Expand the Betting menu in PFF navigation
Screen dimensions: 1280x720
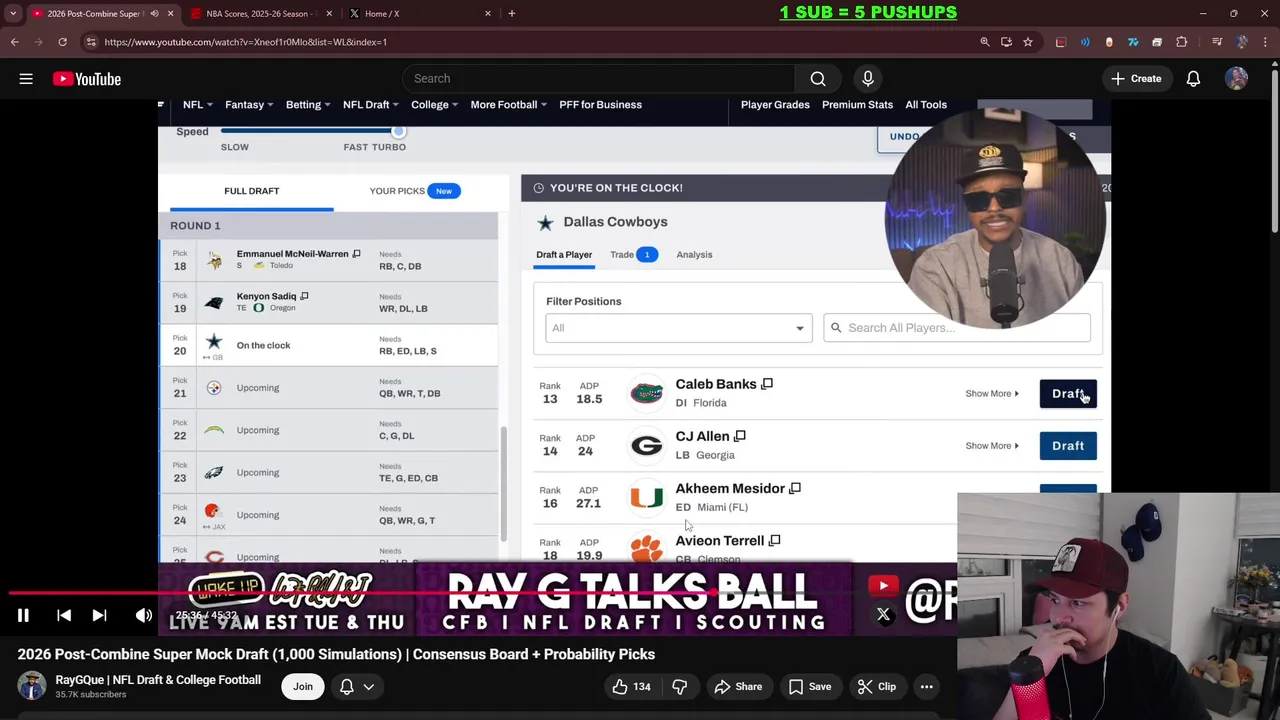[x=308, y=105]
